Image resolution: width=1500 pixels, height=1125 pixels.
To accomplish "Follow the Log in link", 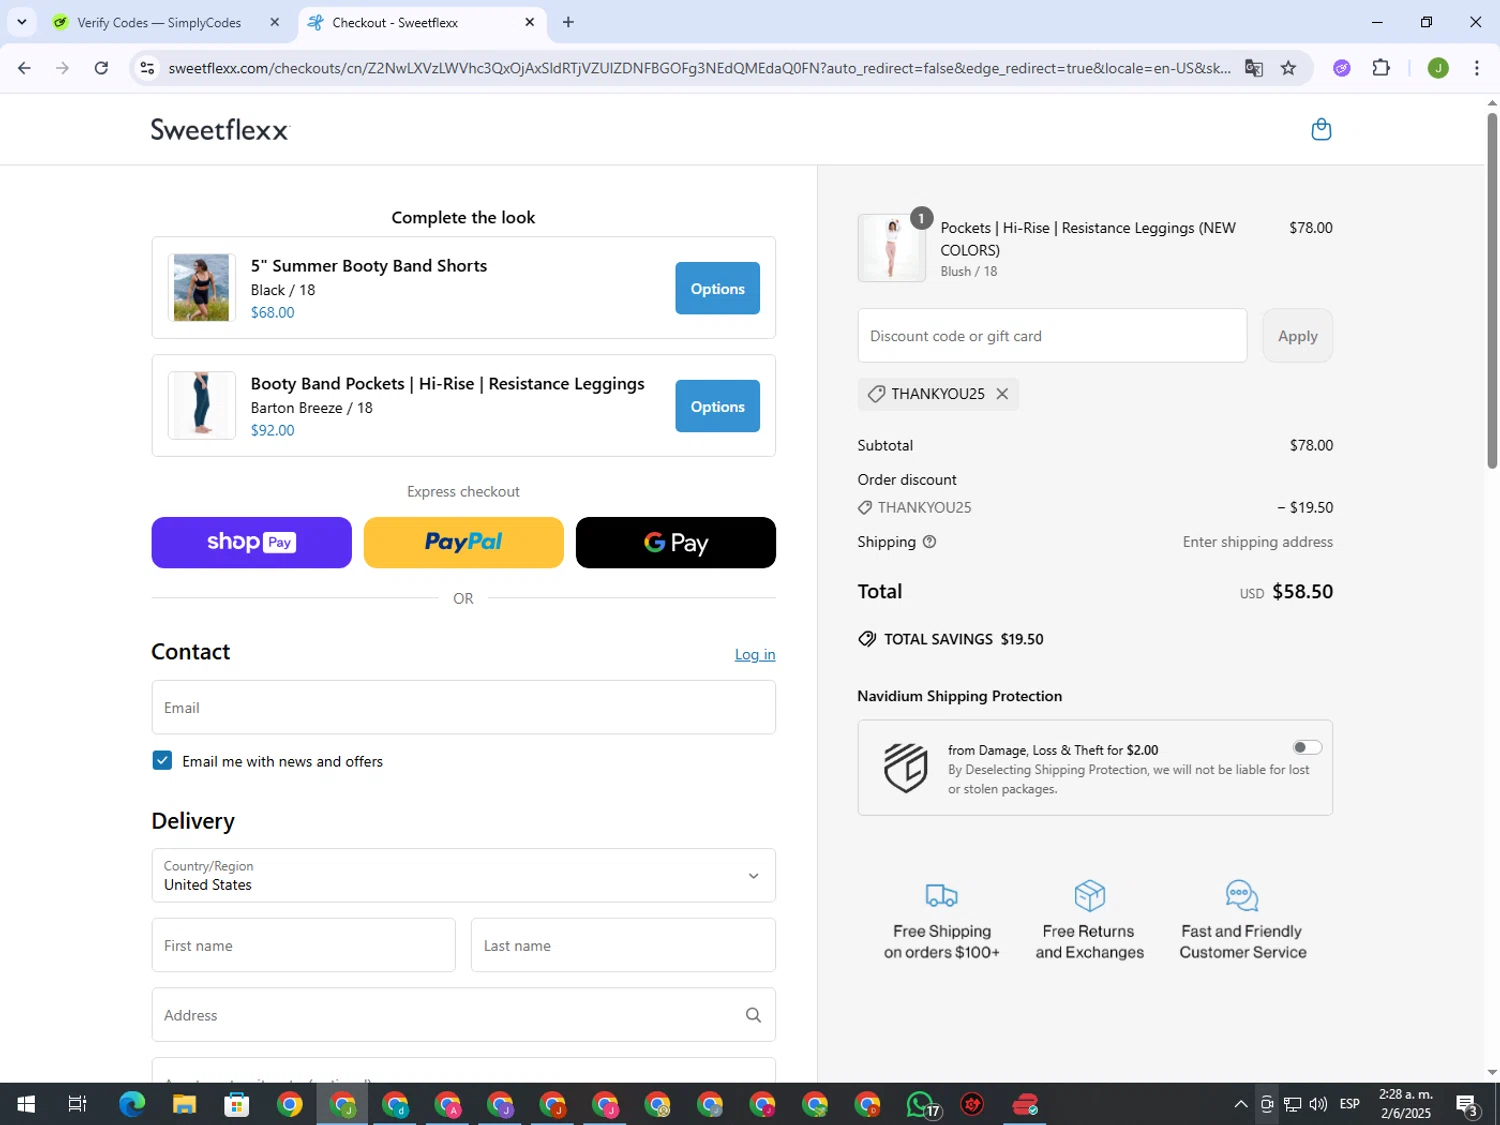I will point(755,654).
